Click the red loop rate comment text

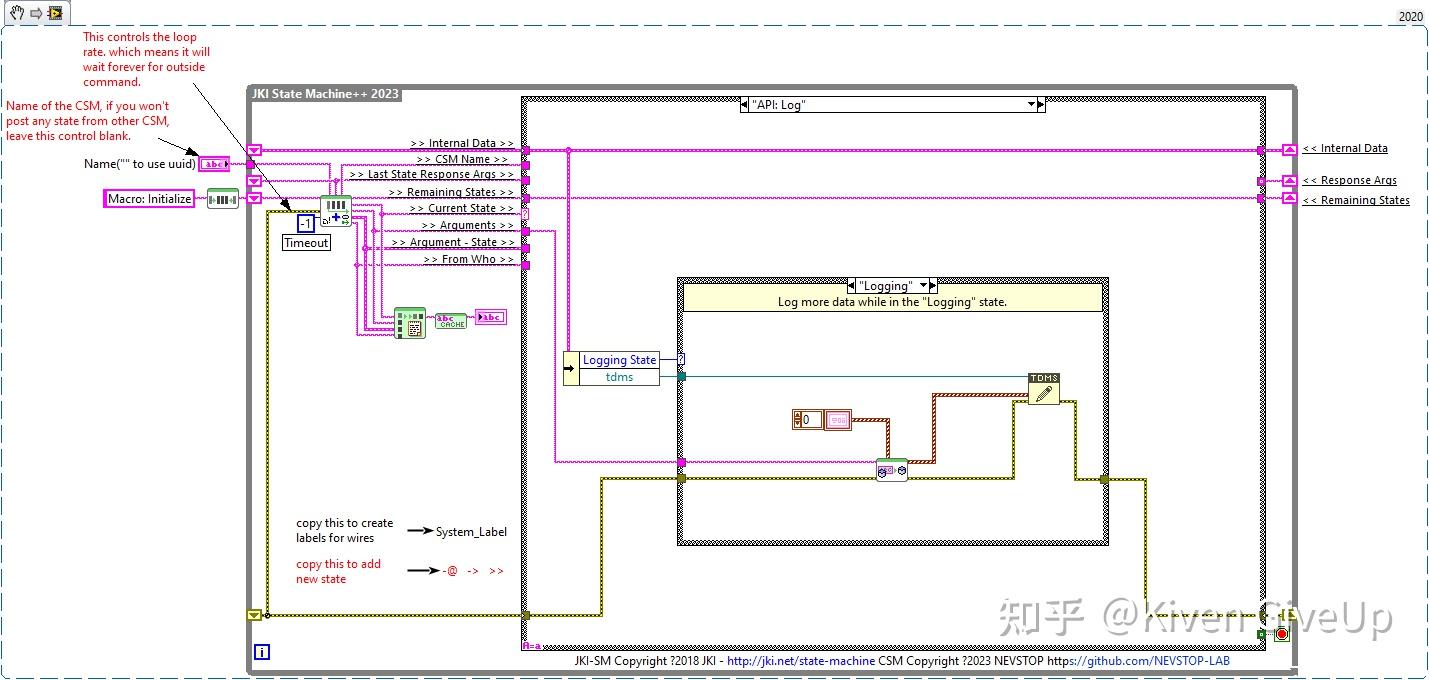click(146, 60)
